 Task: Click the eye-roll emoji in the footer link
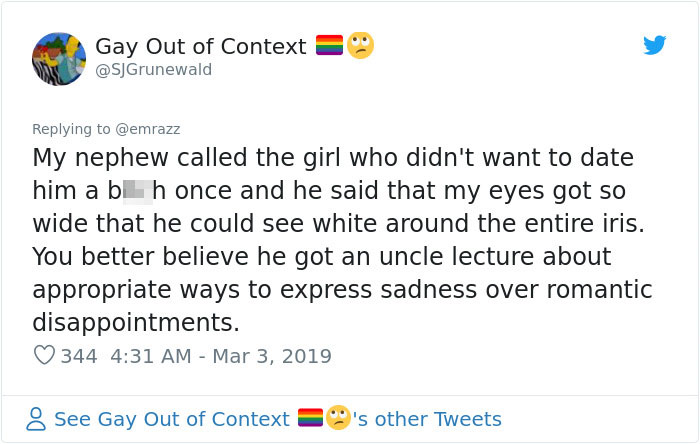click(338, 418)
